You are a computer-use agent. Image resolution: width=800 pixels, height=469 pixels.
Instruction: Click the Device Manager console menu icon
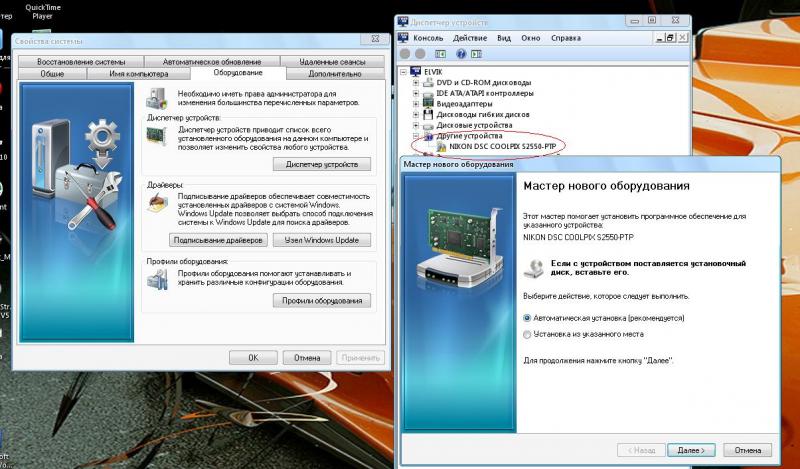tap(403, 38)
